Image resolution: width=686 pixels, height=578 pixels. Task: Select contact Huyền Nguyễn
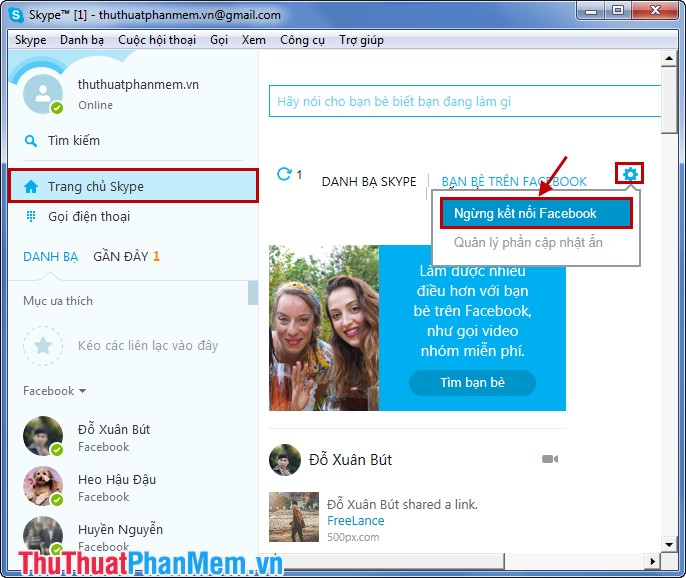pyautogui.click(x=131, y=536)
